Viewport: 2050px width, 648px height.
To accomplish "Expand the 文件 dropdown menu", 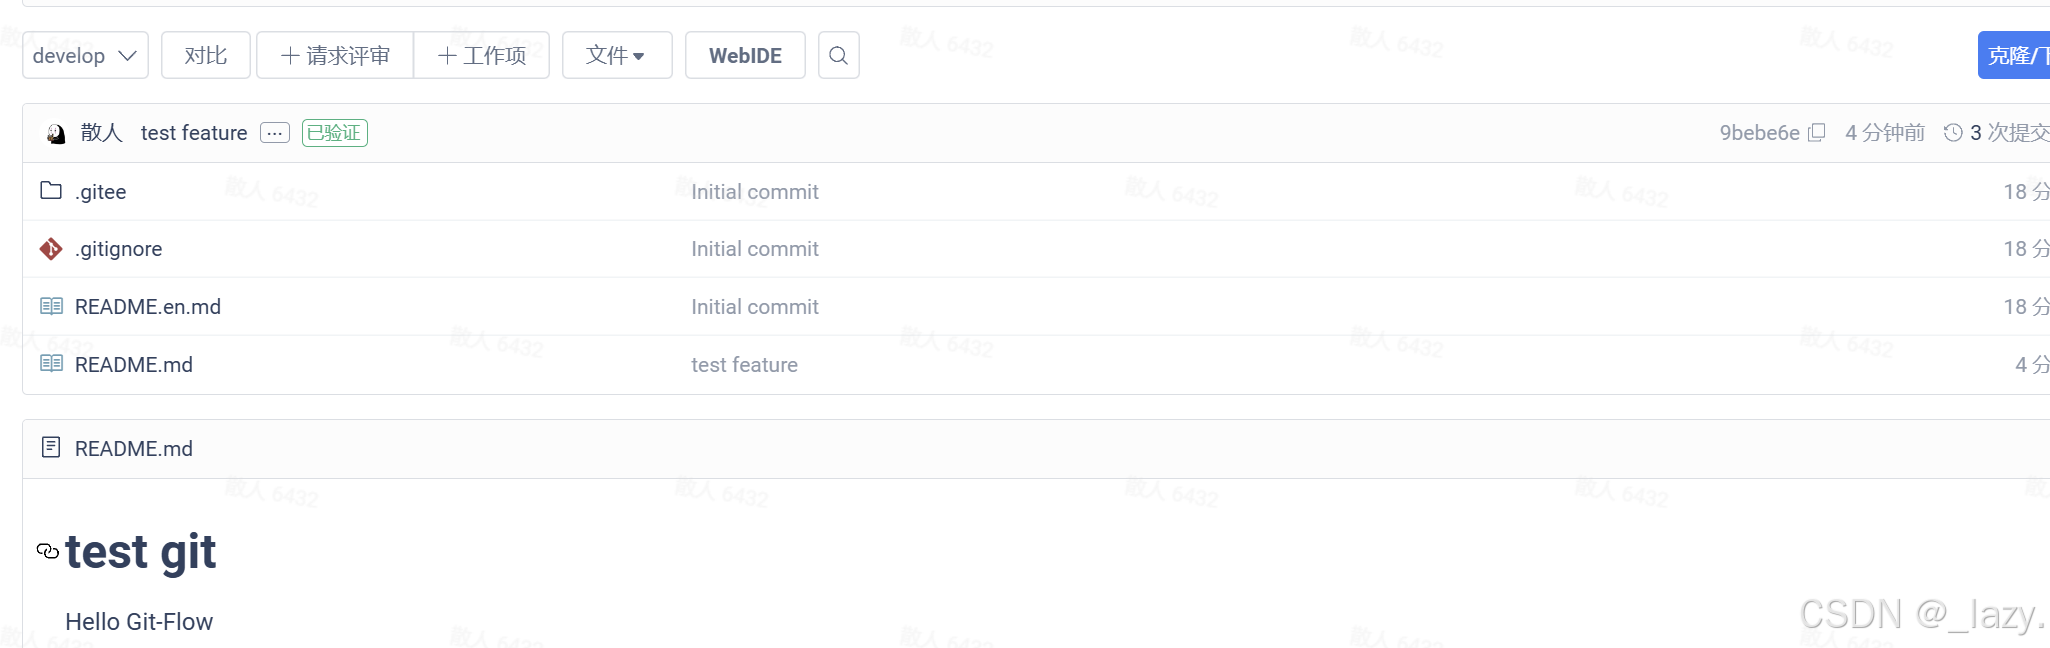I will (x=616, y=55).
